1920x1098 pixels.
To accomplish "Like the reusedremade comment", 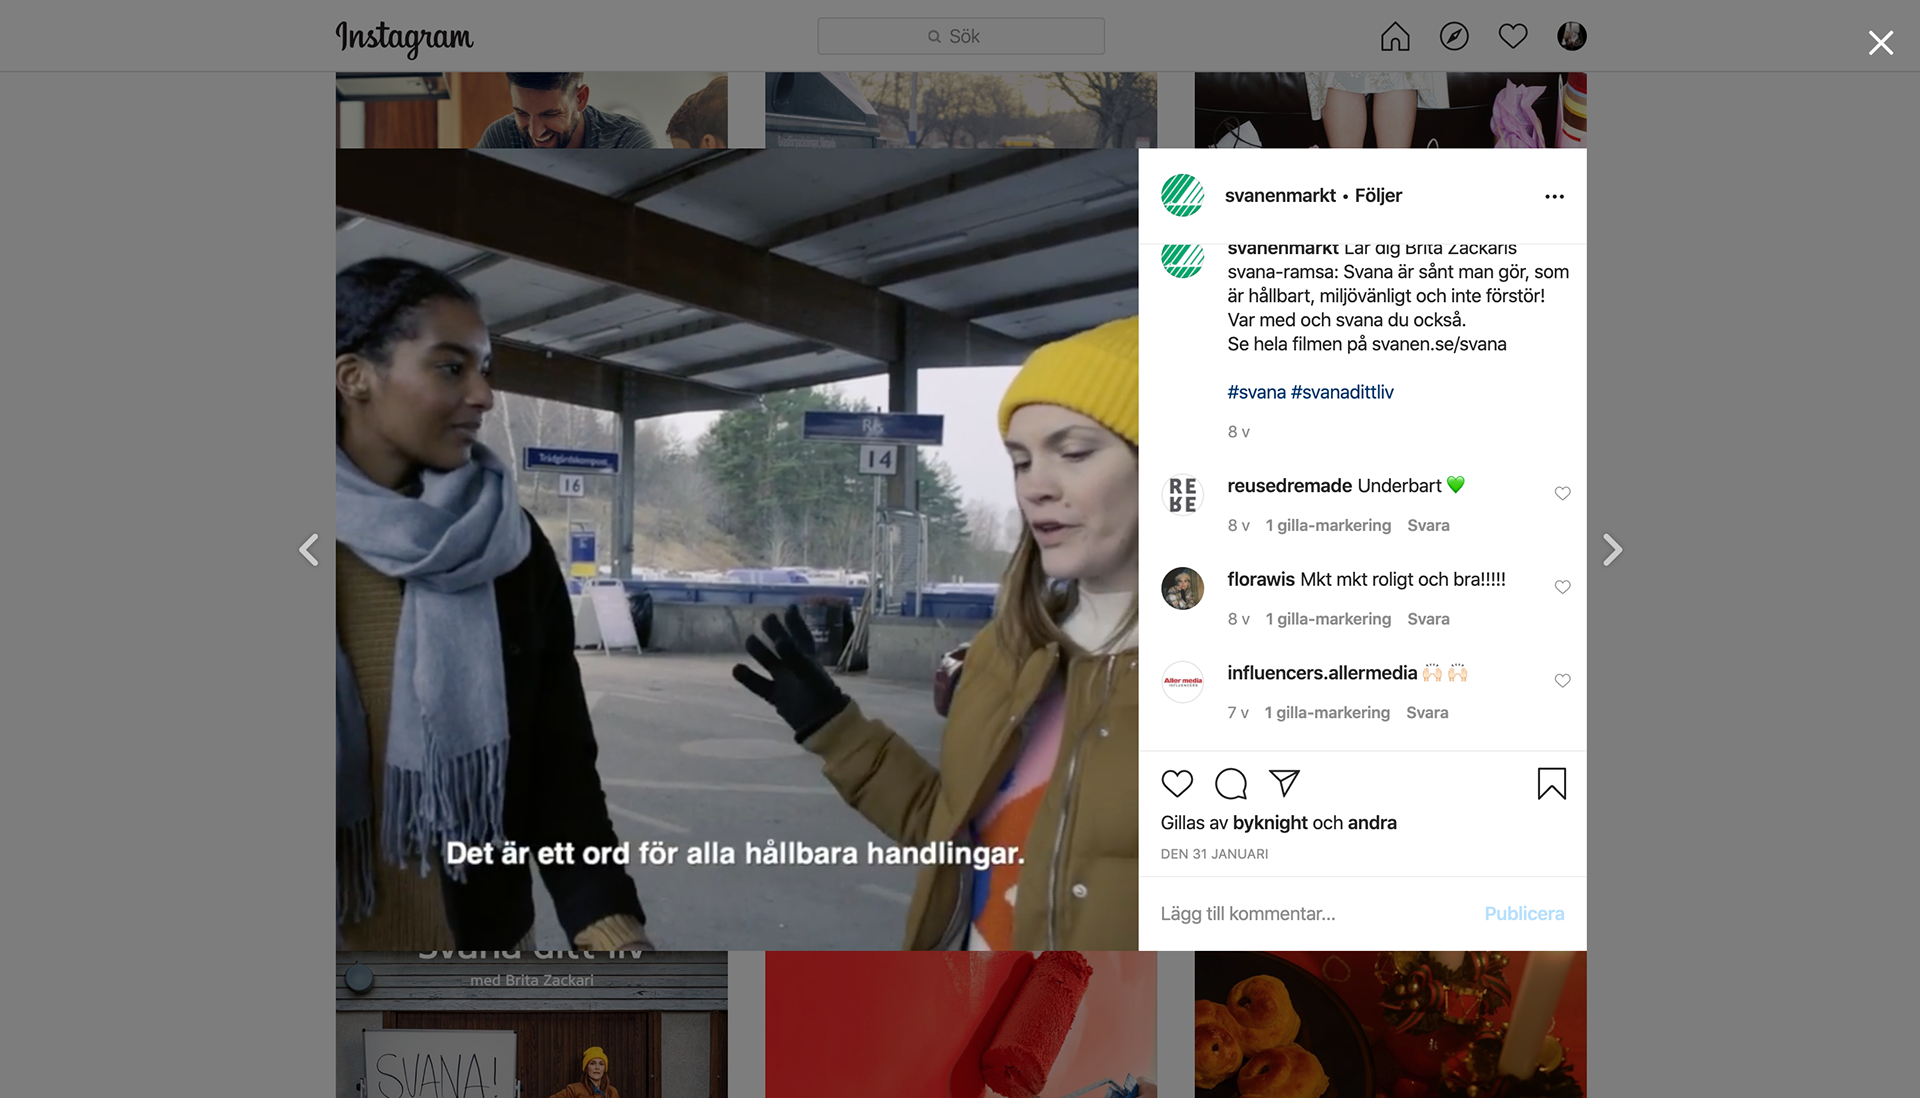I will click(1562, 493).
